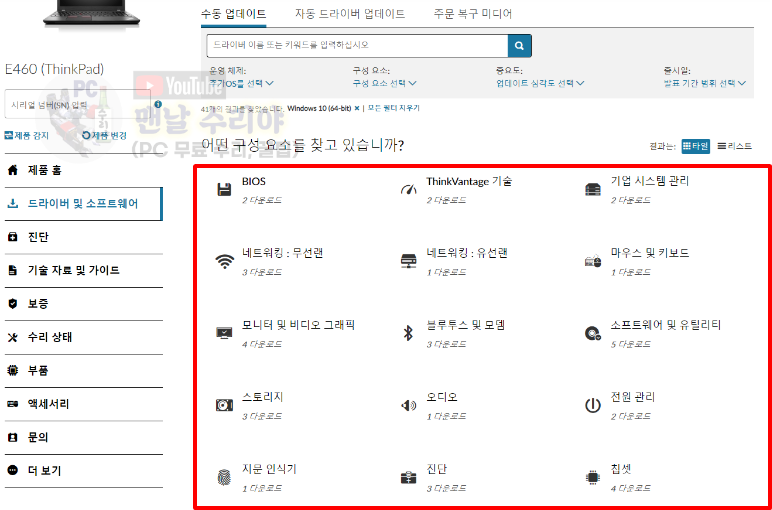The width and height of the screenshot is (772, 510).
Task: Click the wired LAN networking icon
Action: coord(409,261)
